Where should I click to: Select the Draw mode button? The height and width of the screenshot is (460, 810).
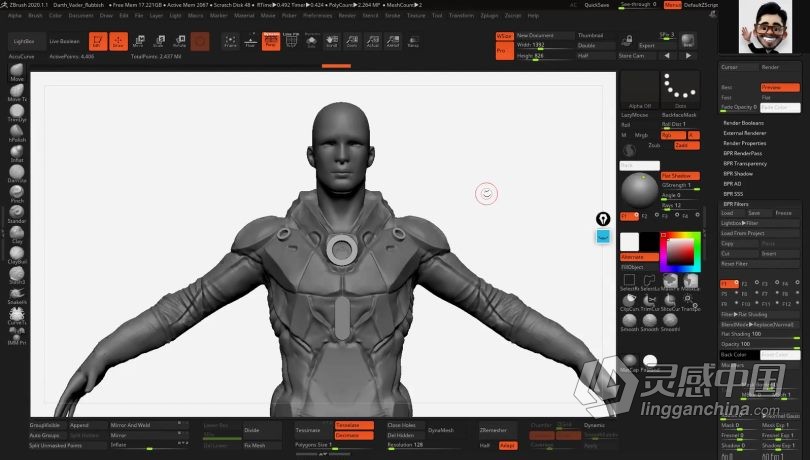[x=118, y=41]
